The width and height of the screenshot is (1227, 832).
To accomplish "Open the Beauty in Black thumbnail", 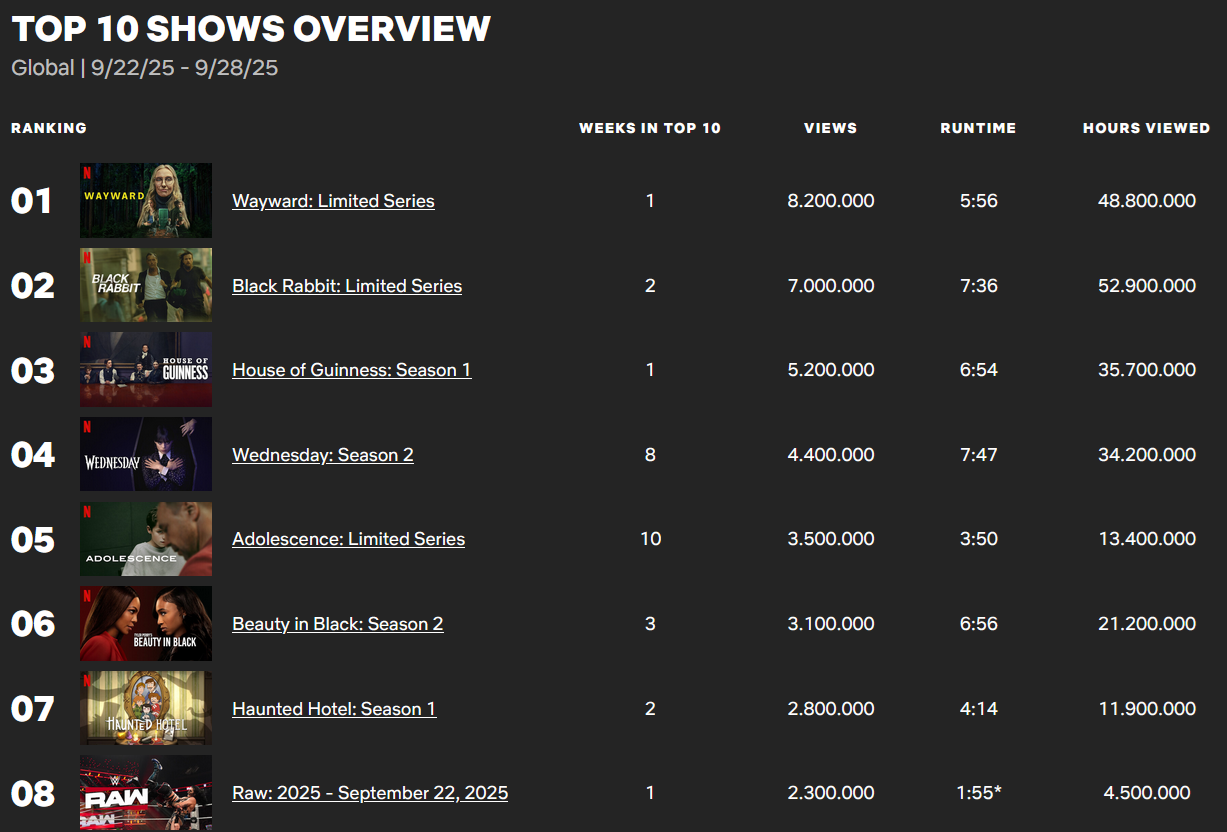I will pyautogui.click(x=146, y=623).
